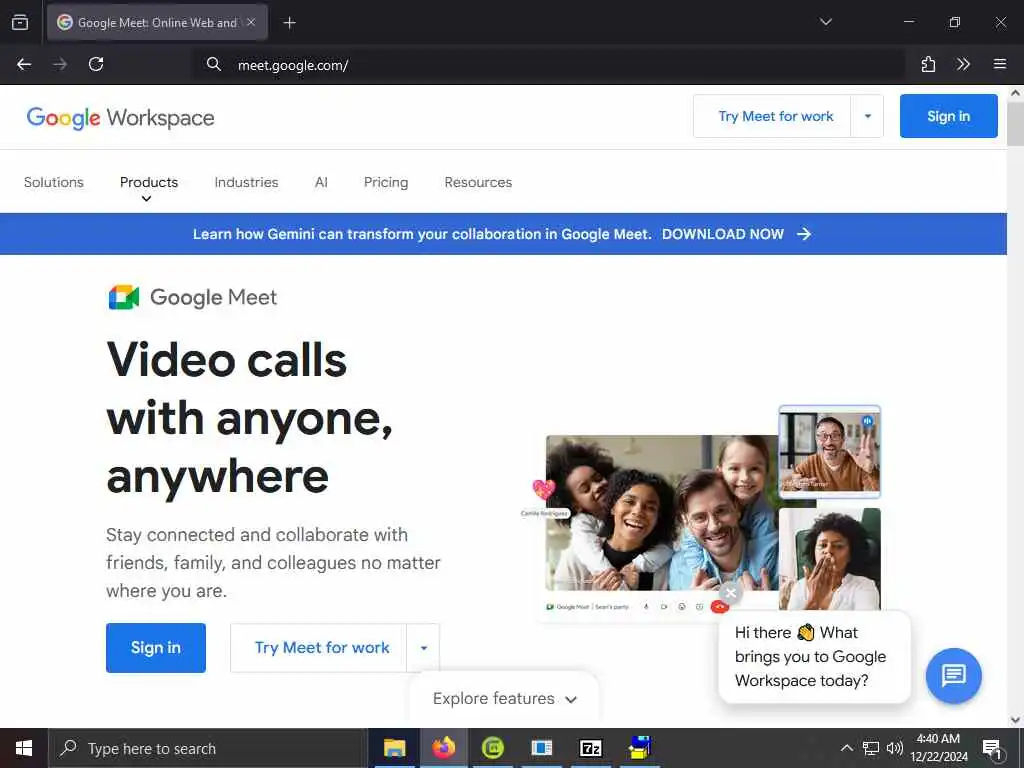The width and height of the screenshot is (1024, 768).
Task: Click hero Try Meet for work button
Action: pyautogui.click(x=321, y=648)
